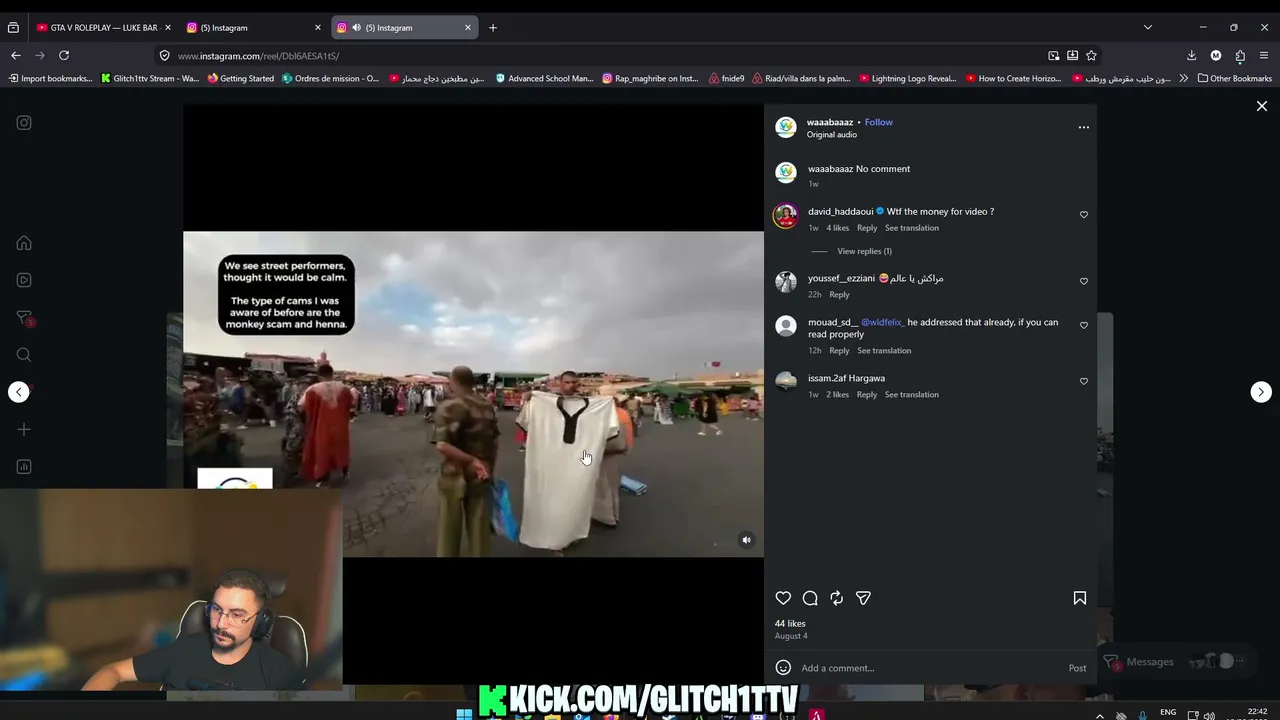
Task: Close the active Instagram tab
Action: (467, 28)
